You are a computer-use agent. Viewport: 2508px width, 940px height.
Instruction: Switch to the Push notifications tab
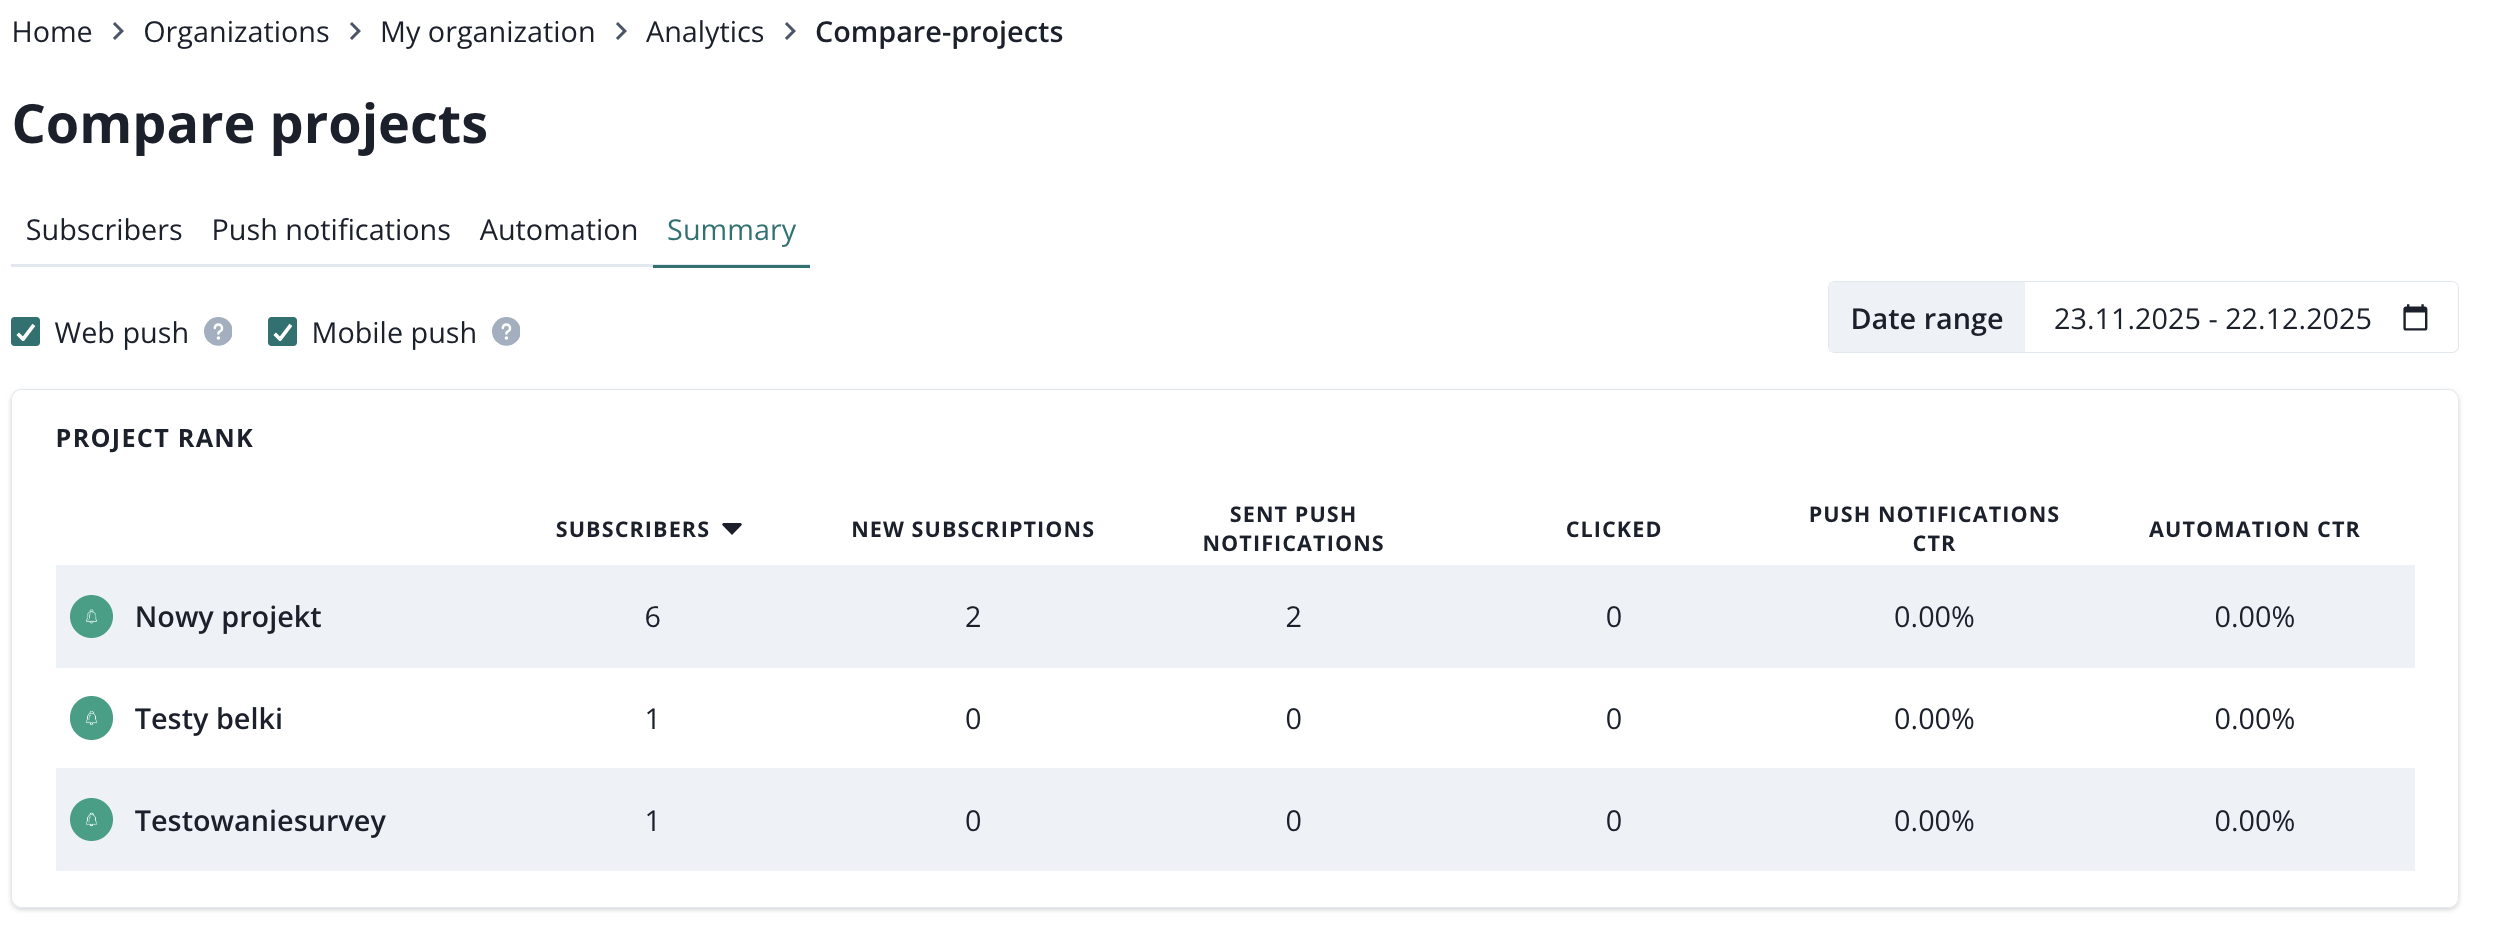click(x=331, y=230)
